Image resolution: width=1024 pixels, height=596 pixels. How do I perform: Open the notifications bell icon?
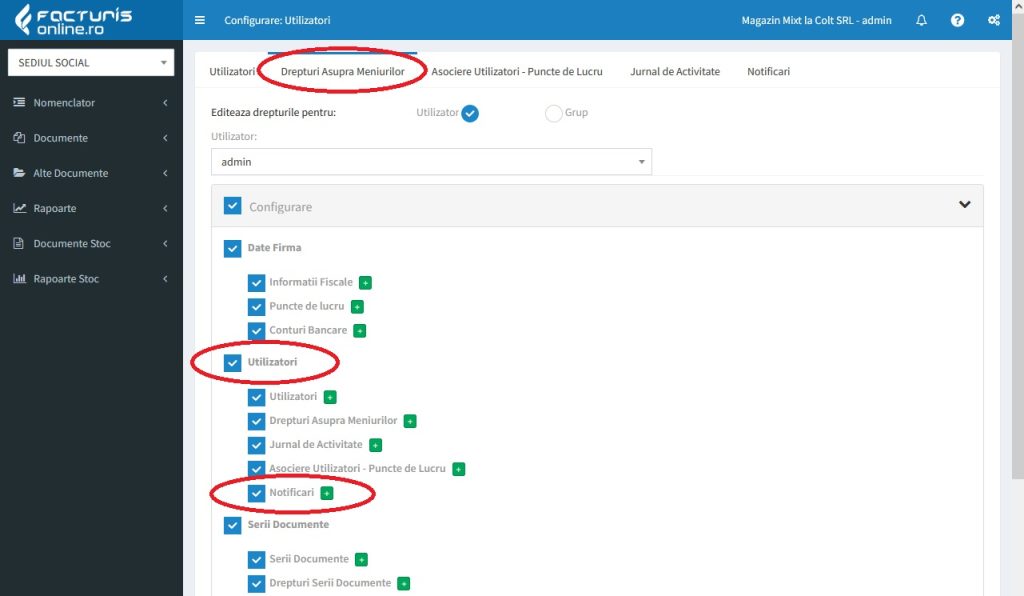[921, 20]
